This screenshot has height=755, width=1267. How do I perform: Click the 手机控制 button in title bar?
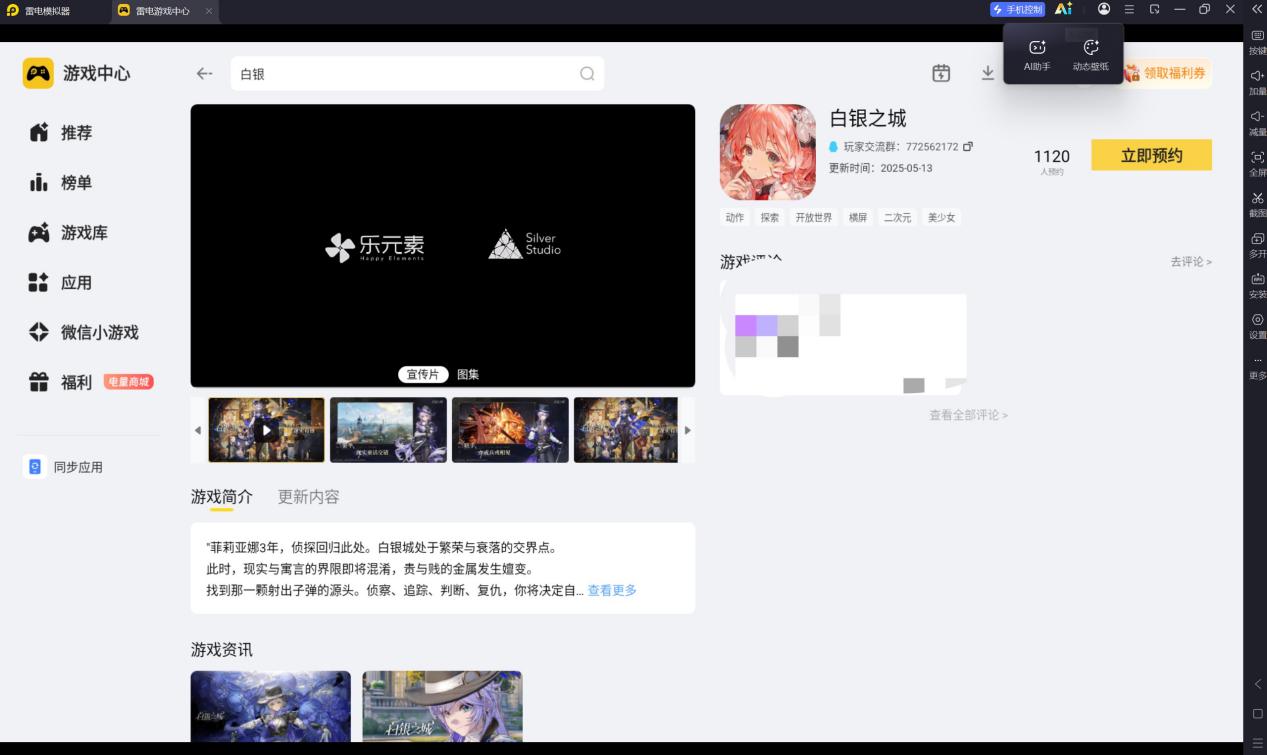[x=1017, y=9]
